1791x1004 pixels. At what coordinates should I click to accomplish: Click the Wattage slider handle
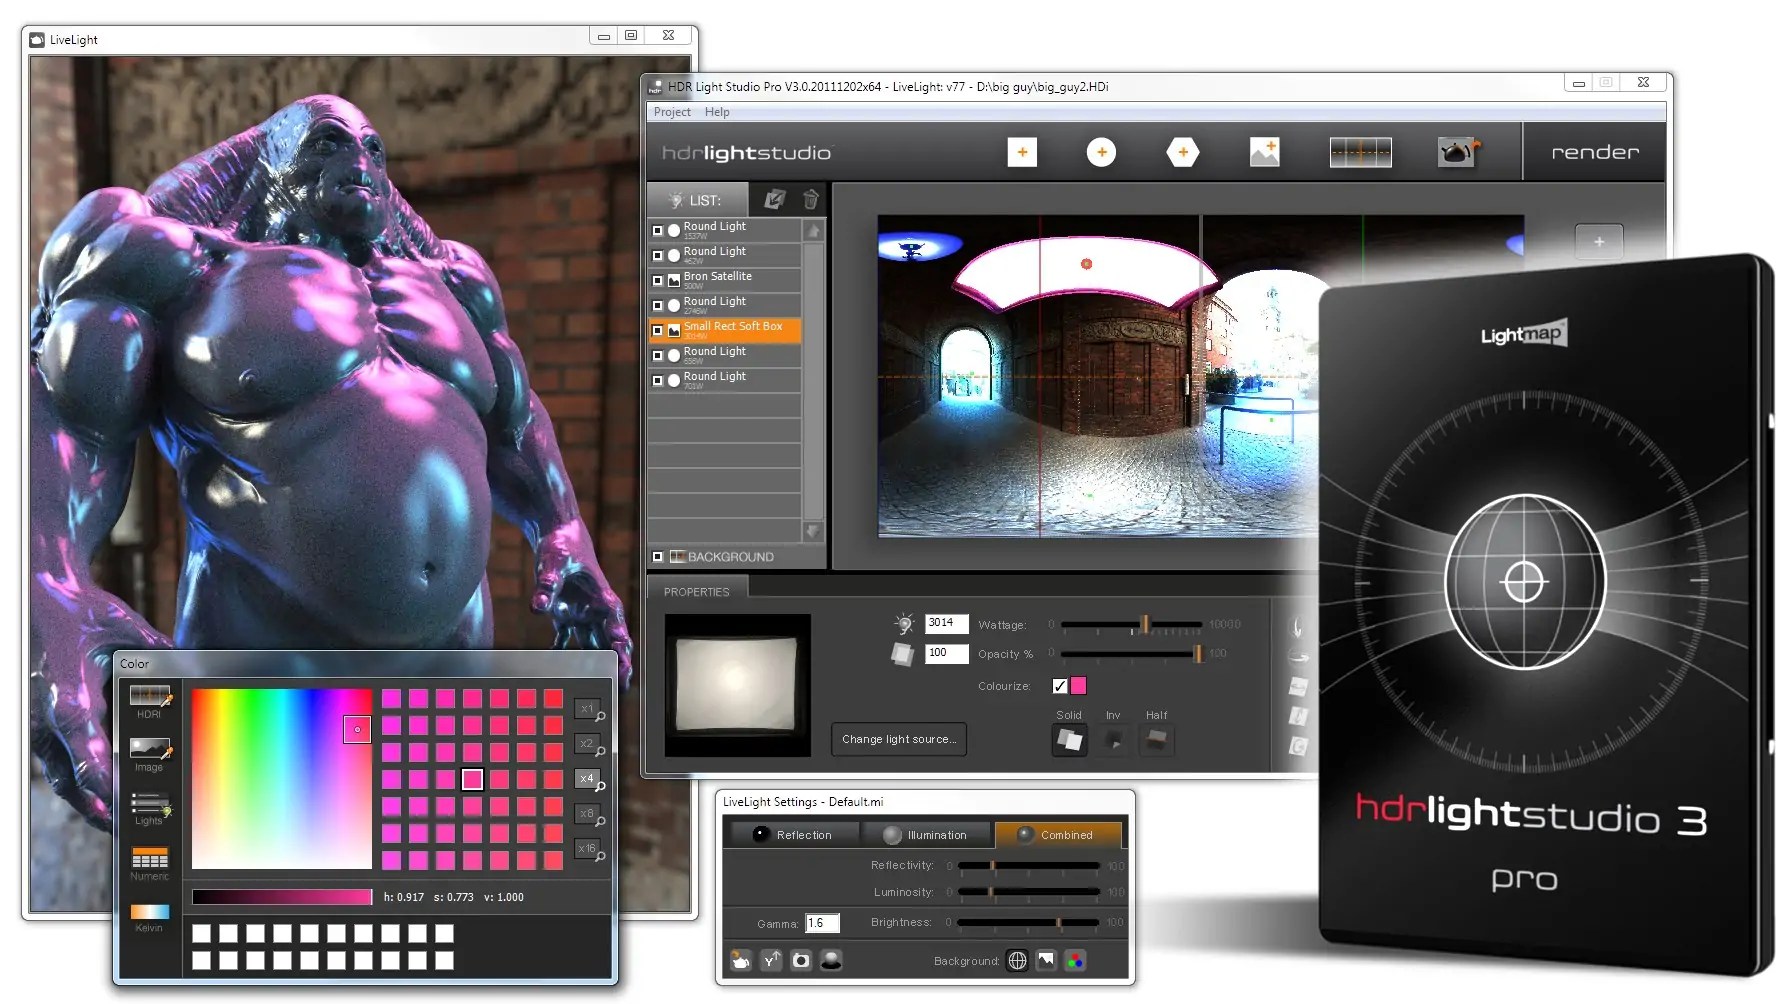point(1145,625)
